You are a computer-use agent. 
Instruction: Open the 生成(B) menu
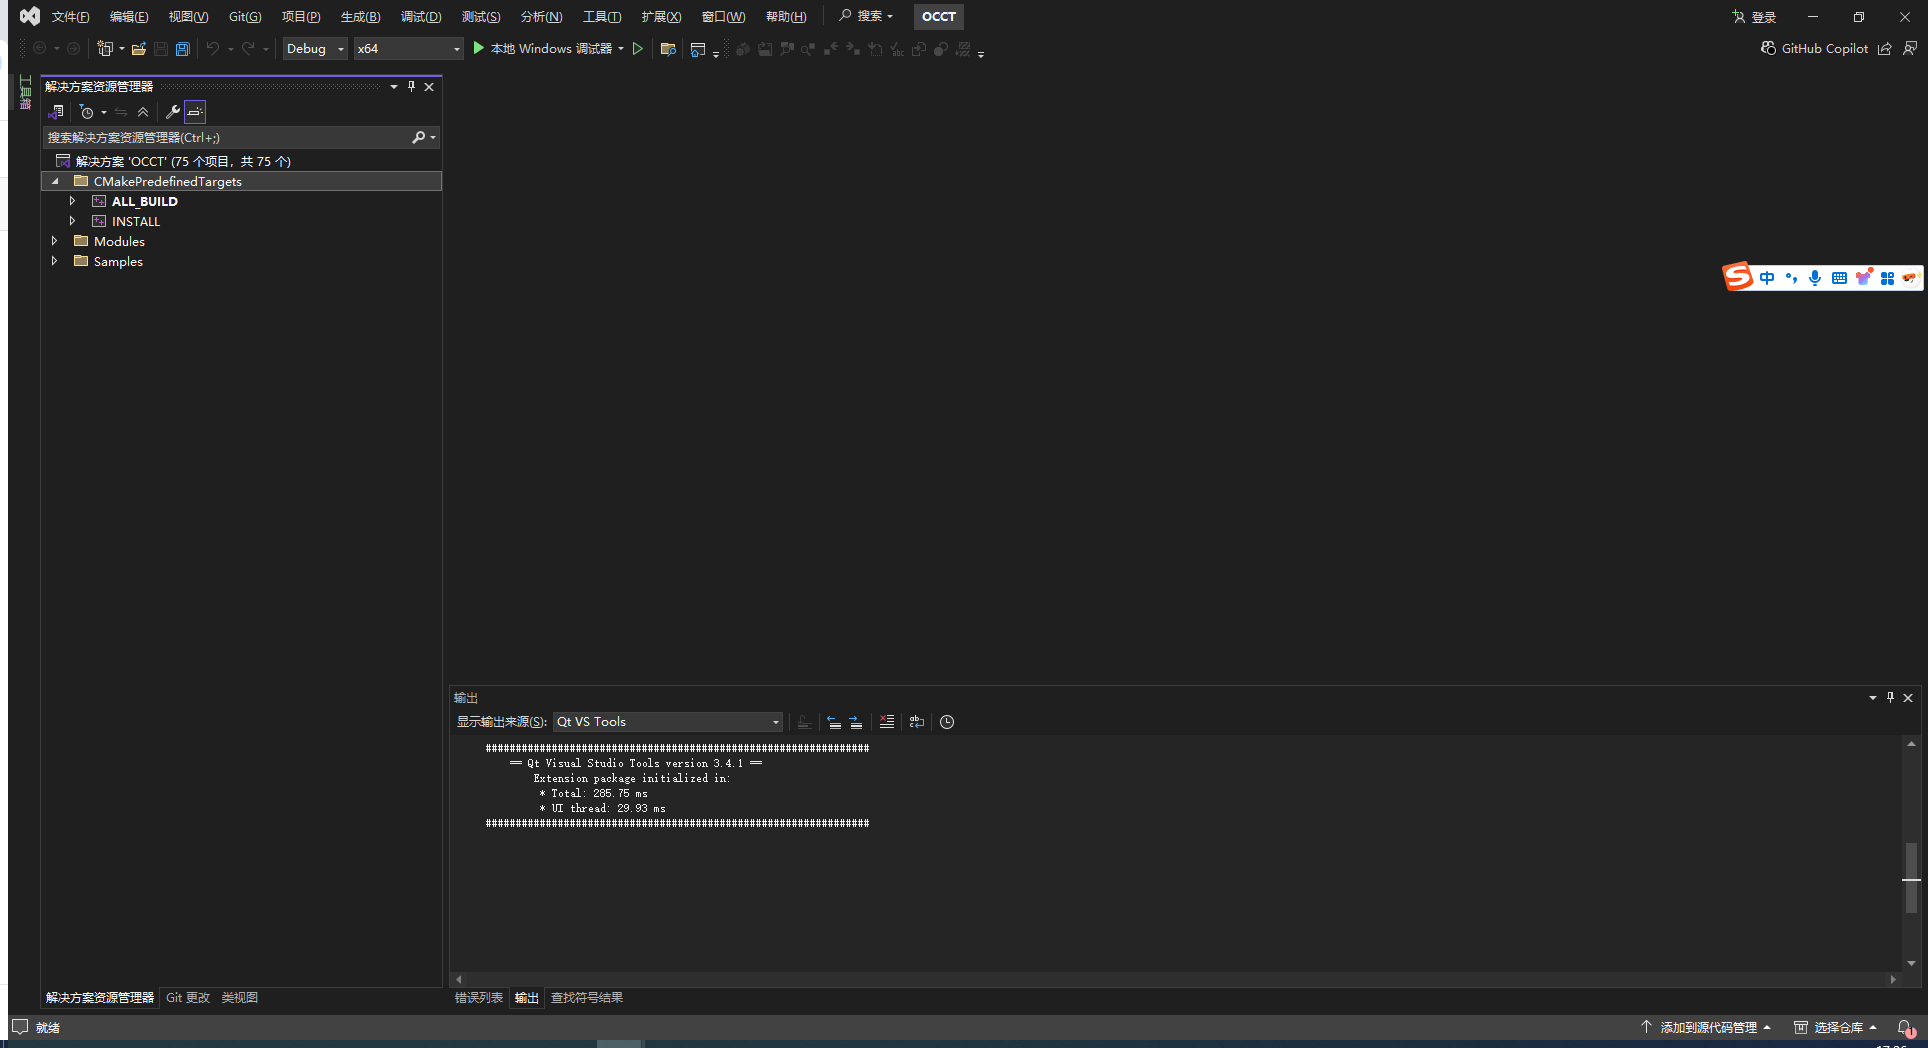coord(360,17)
